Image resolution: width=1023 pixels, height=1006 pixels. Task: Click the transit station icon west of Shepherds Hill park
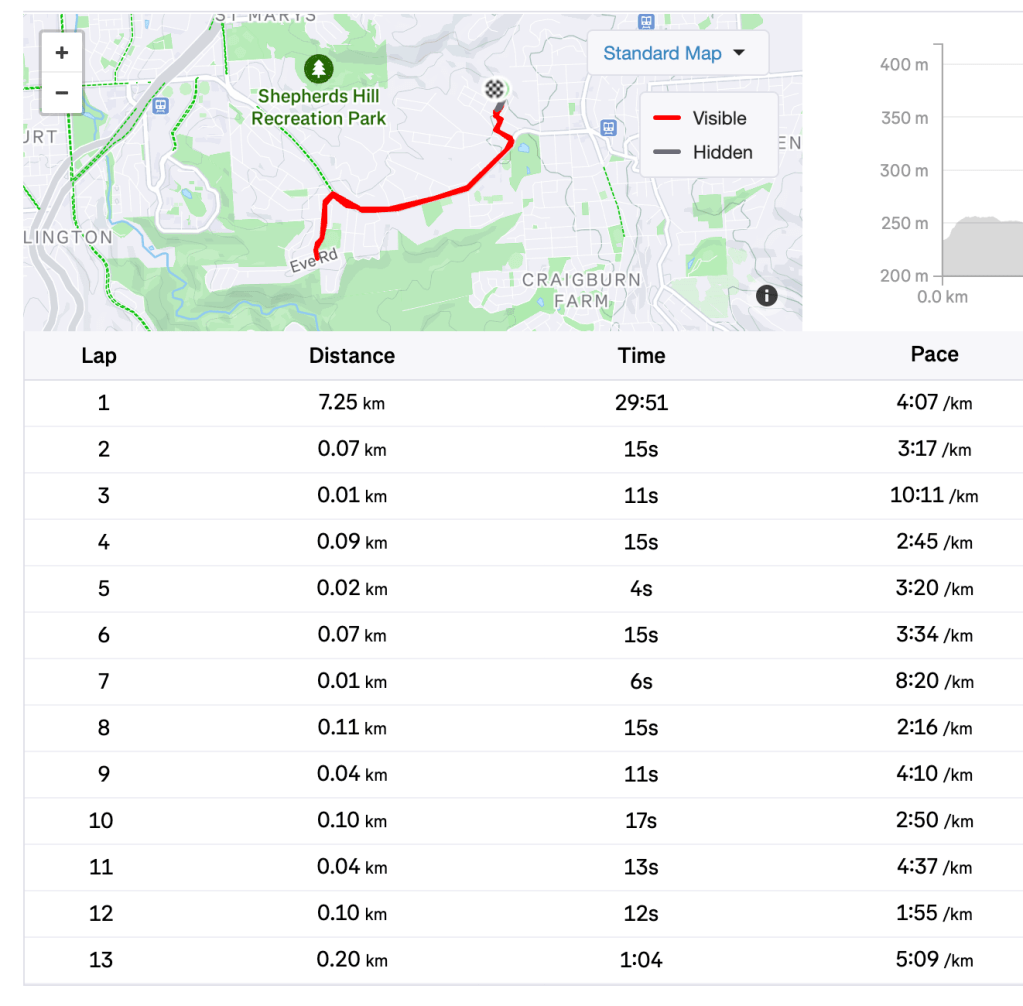(158, 104)
